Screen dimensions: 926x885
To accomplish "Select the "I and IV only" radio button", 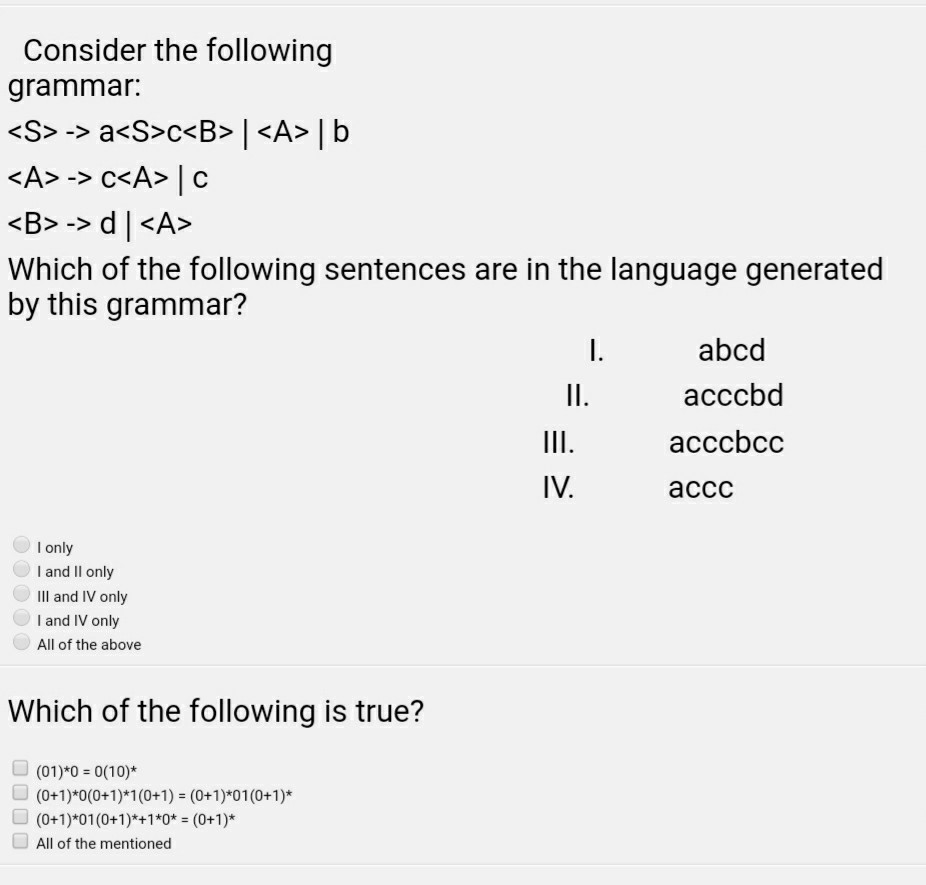I will click(x=21, y=617).
